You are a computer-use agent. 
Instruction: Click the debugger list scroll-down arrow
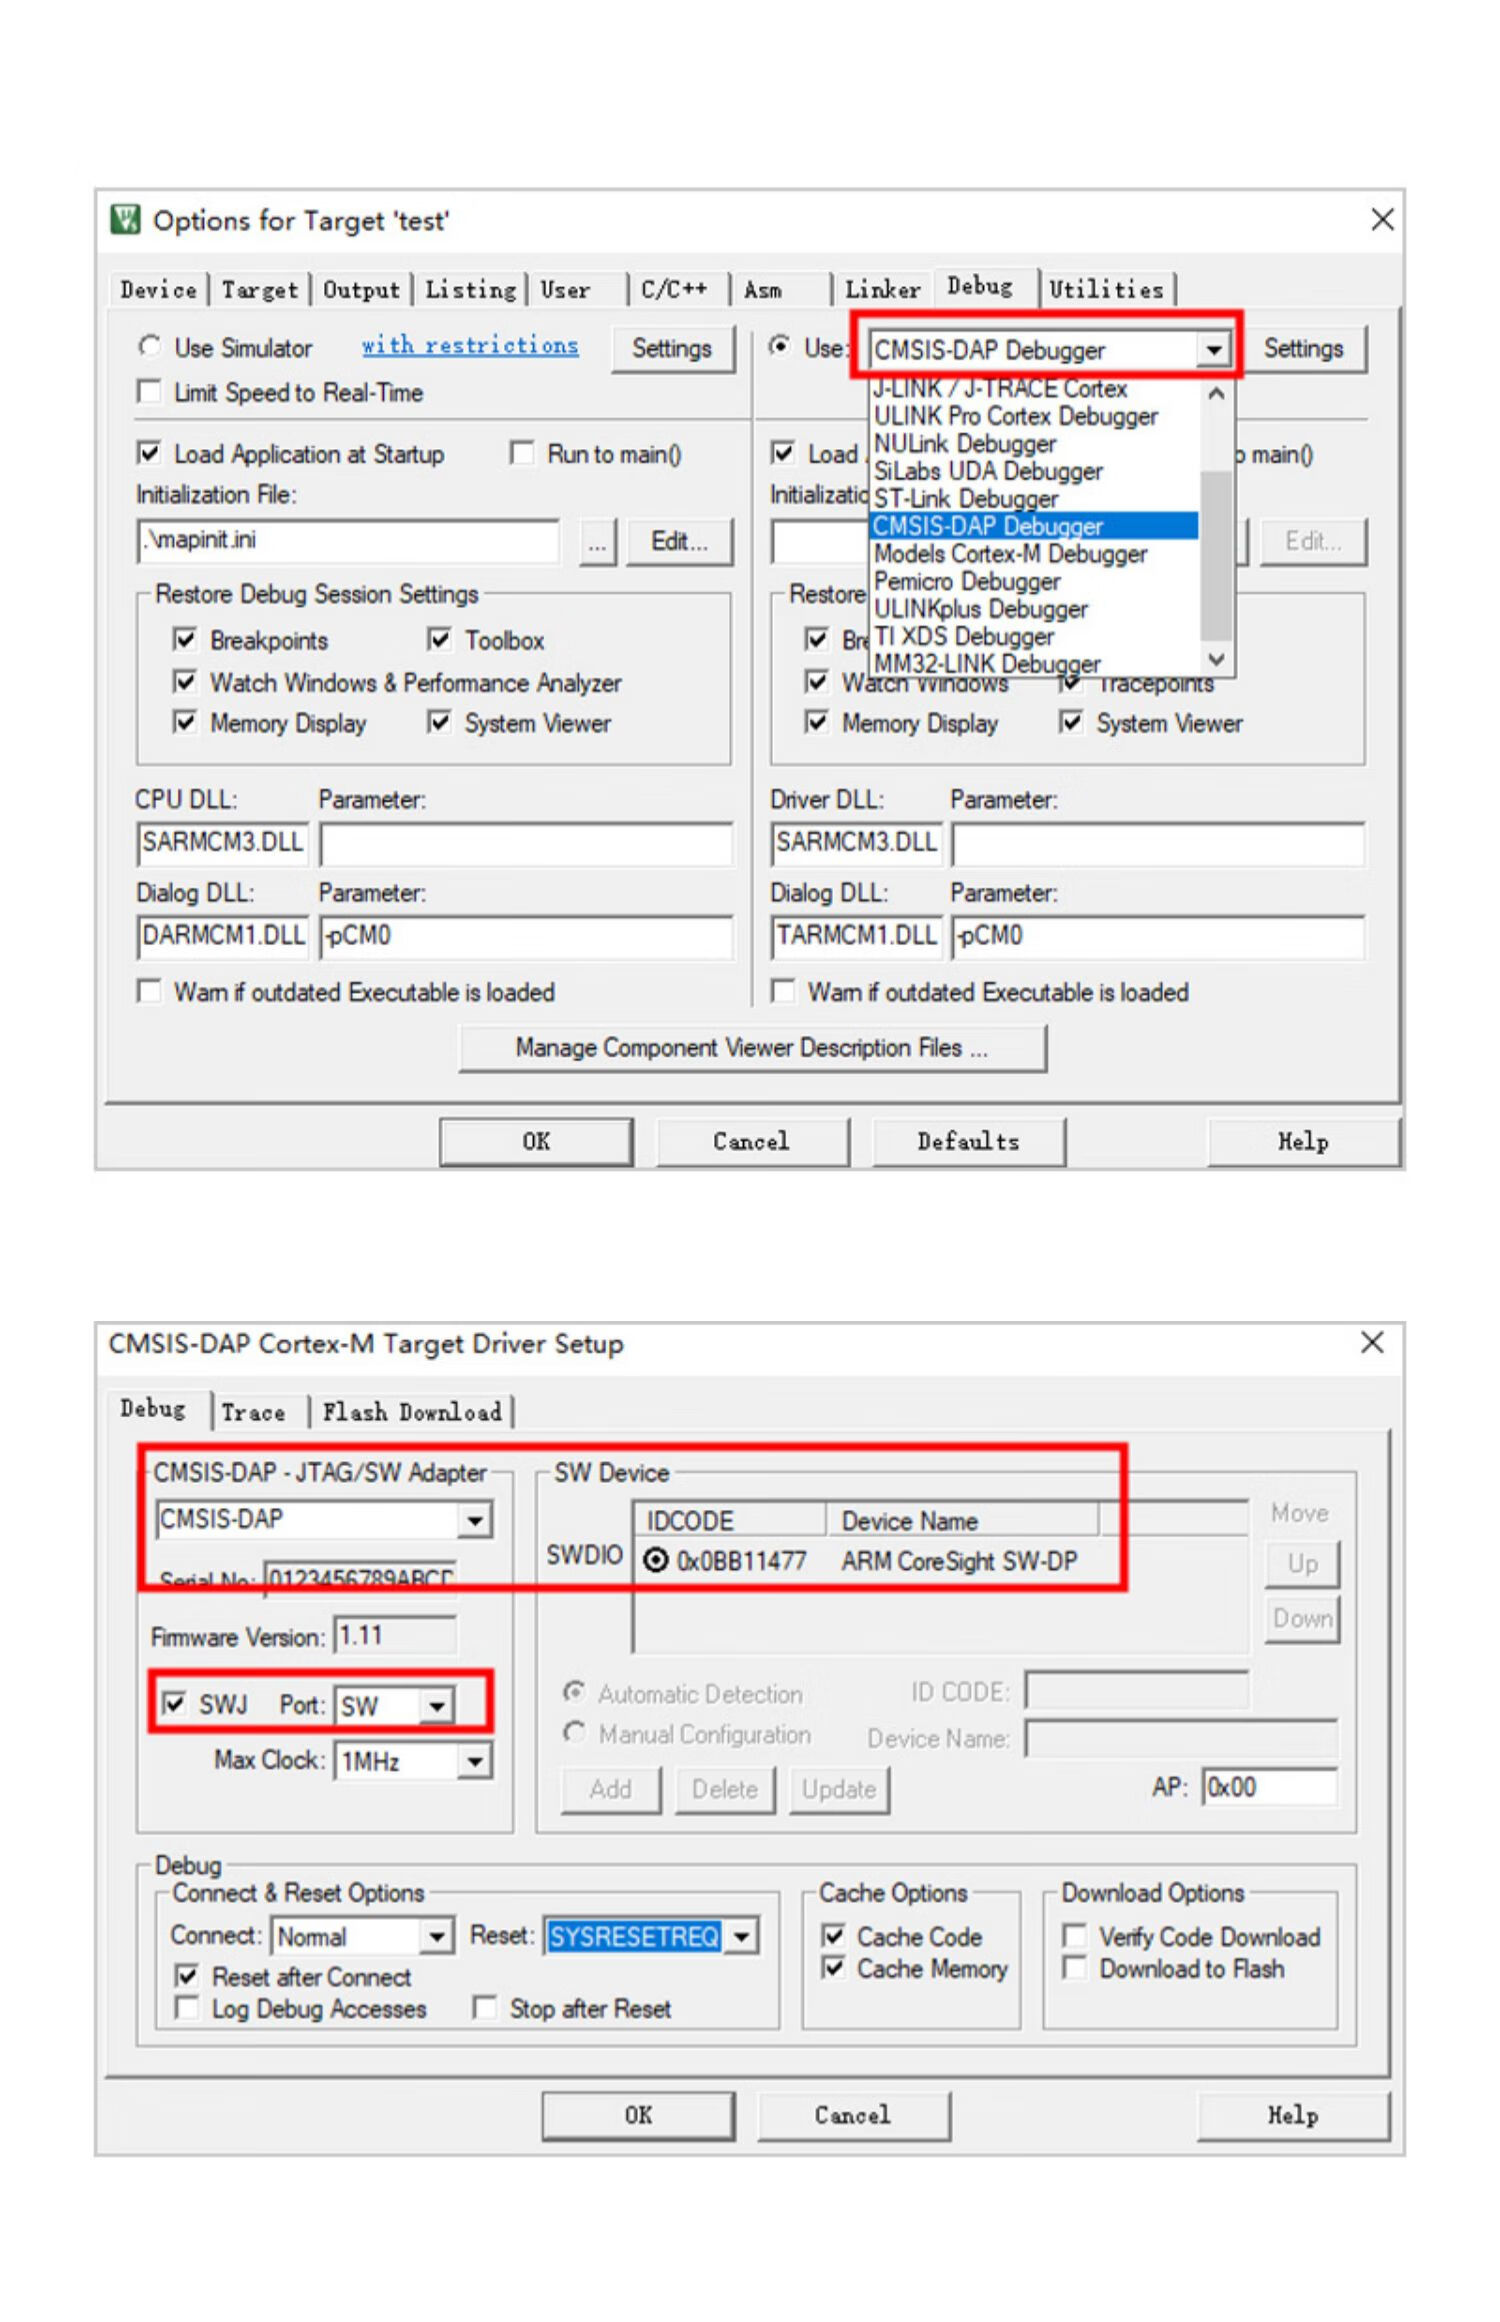pos(1216,659)
